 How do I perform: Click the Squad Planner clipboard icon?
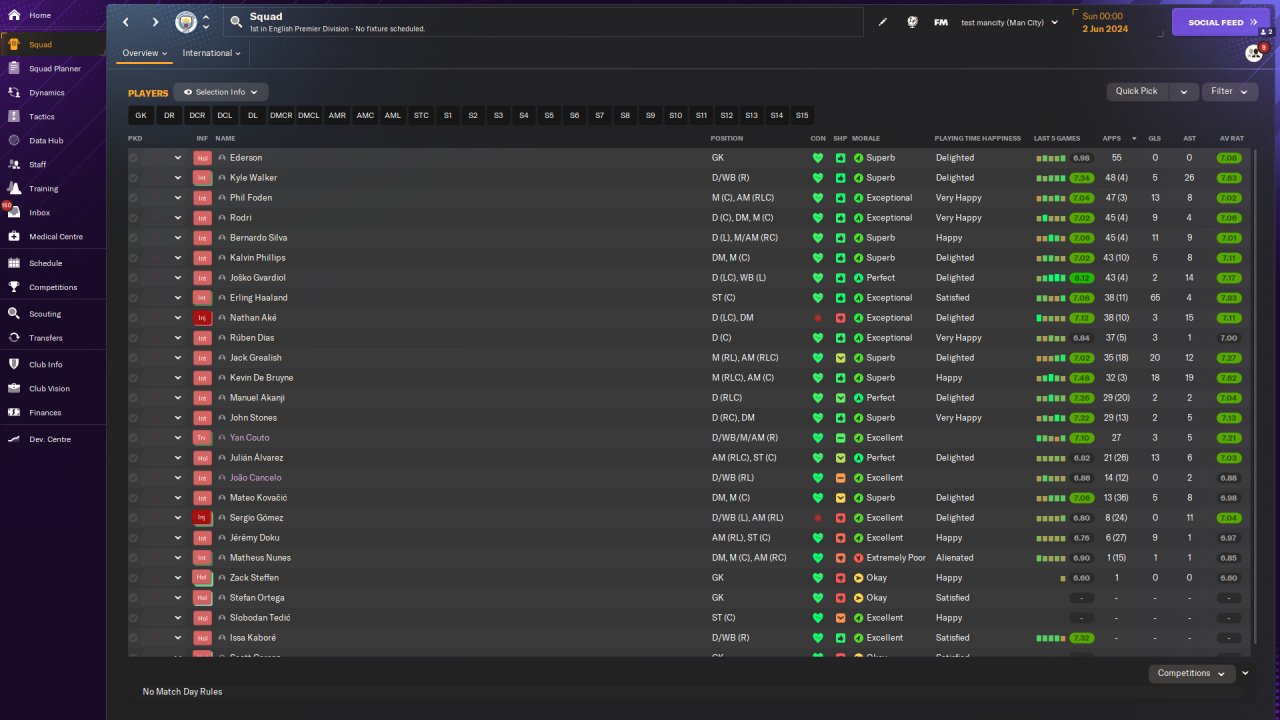pyautogui.click(x=14, y=68)
